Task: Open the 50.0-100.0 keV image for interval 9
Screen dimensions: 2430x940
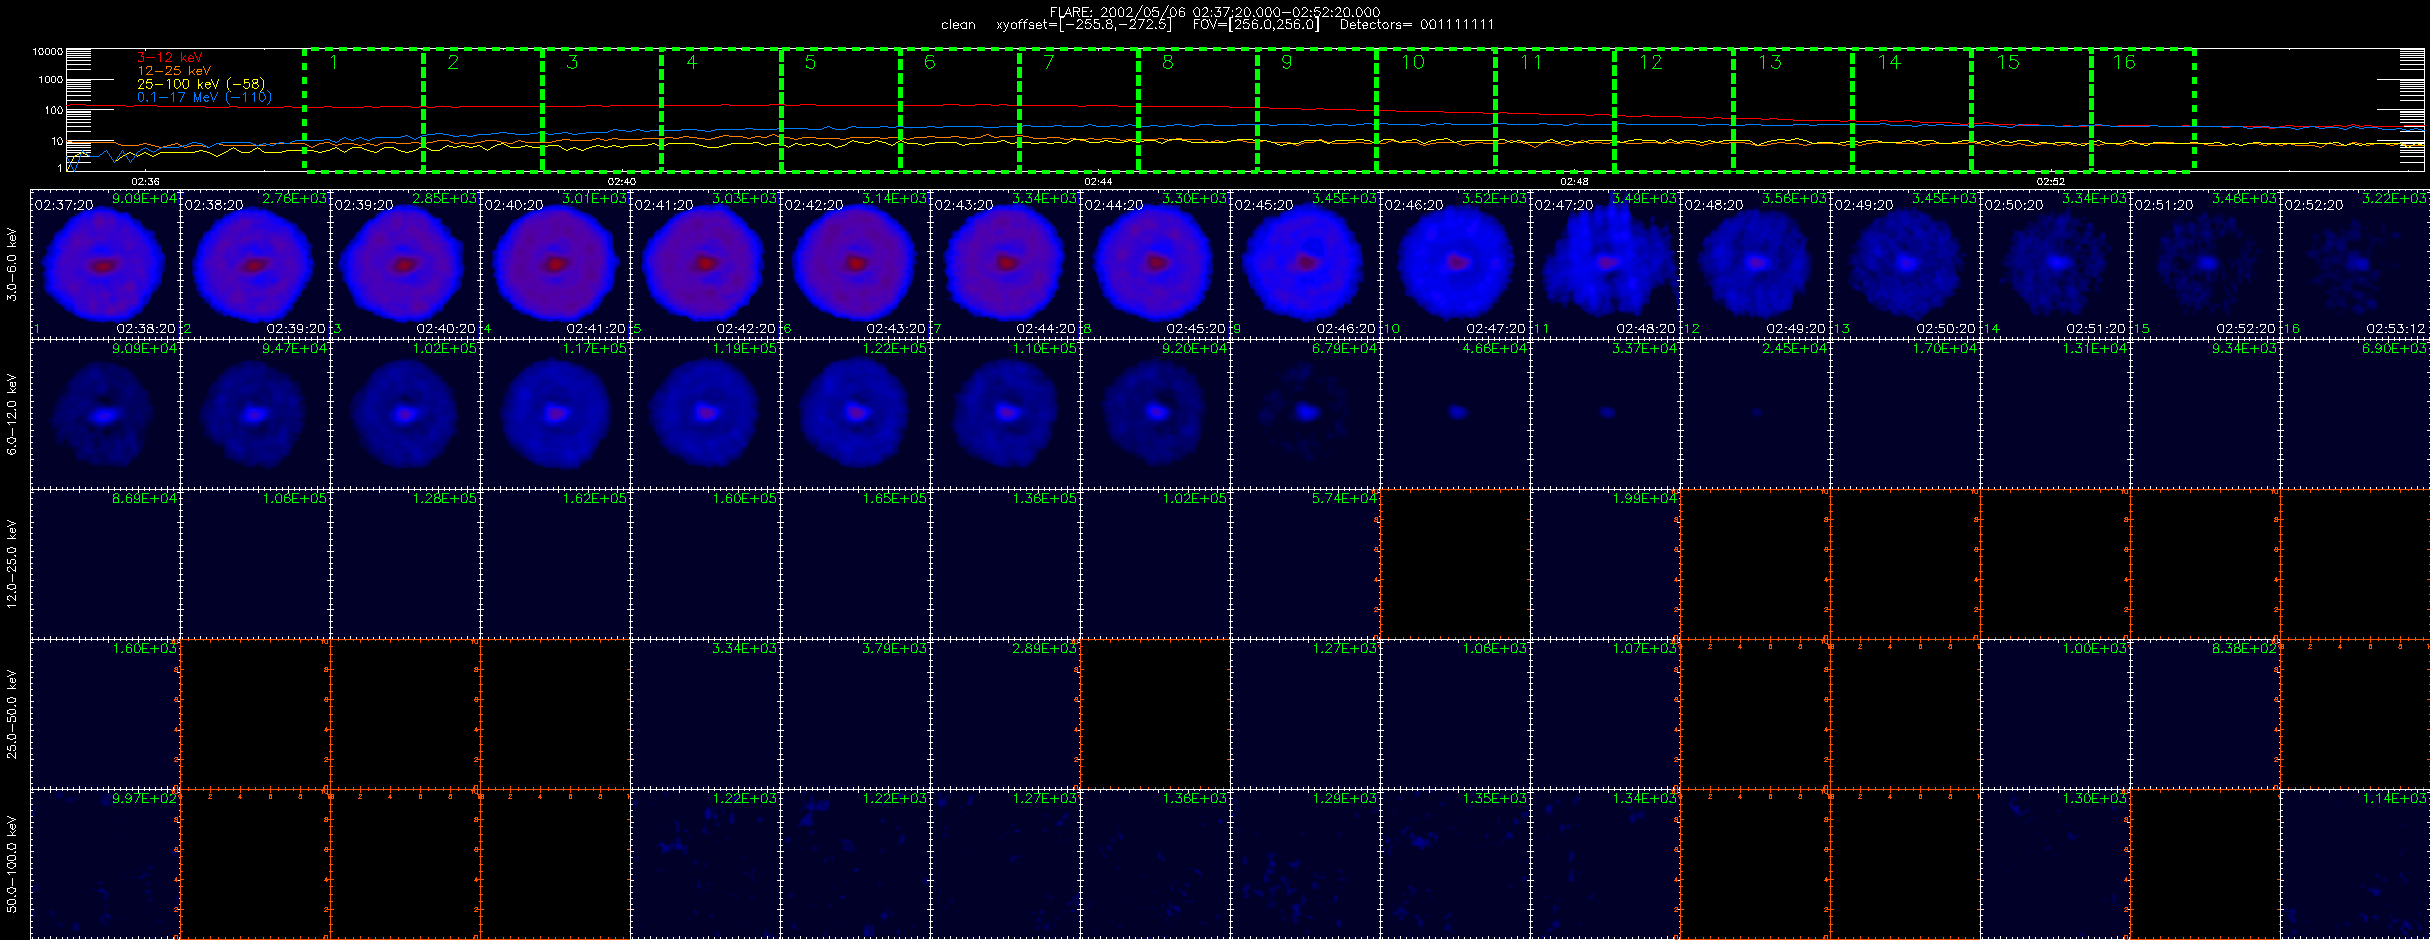Action: coord(1305,864)
